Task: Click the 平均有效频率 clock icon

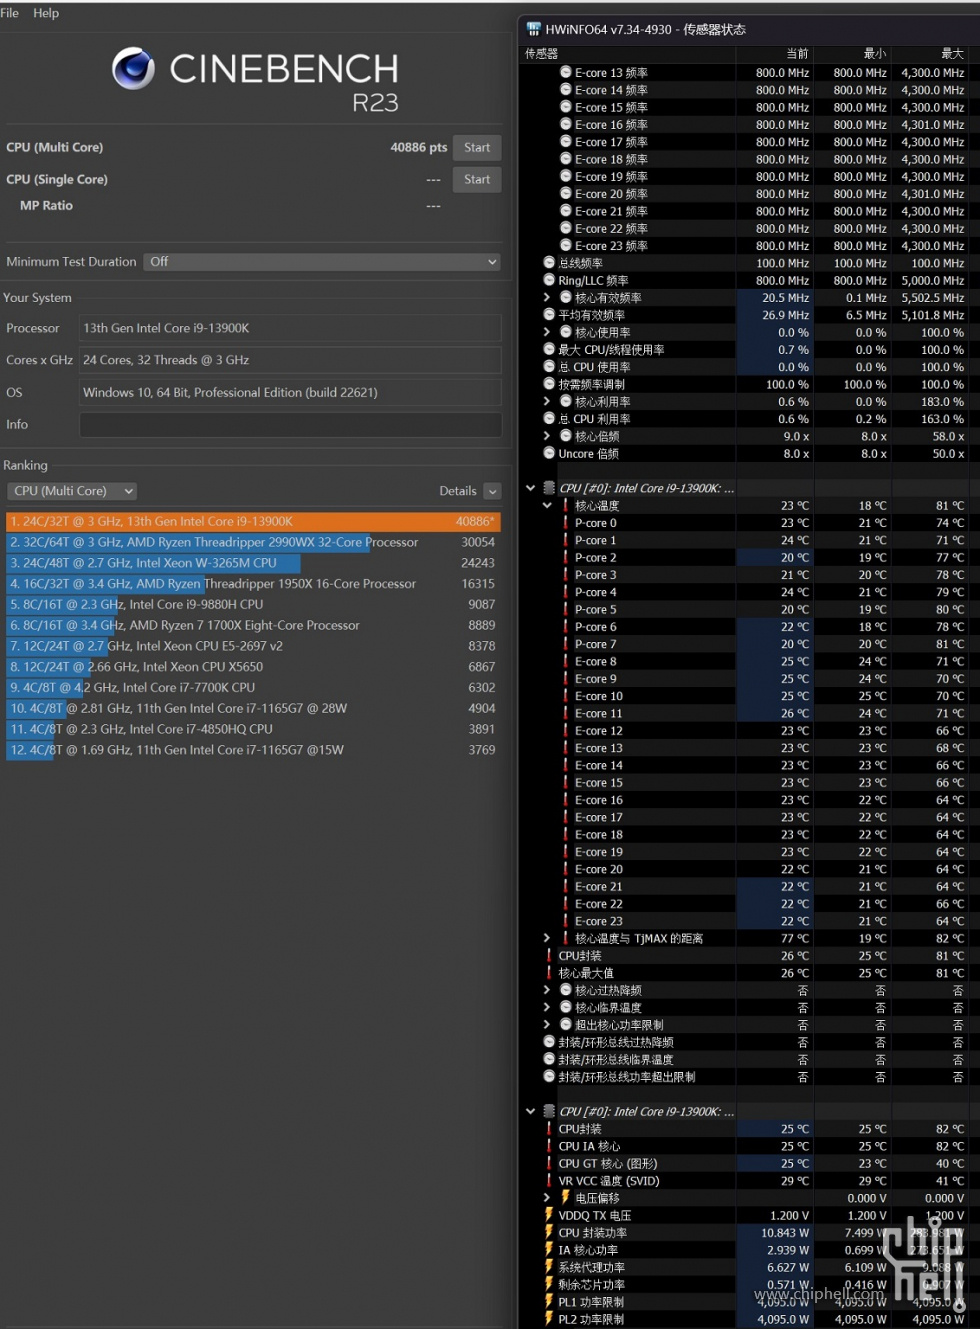Action: coord(549,315)
